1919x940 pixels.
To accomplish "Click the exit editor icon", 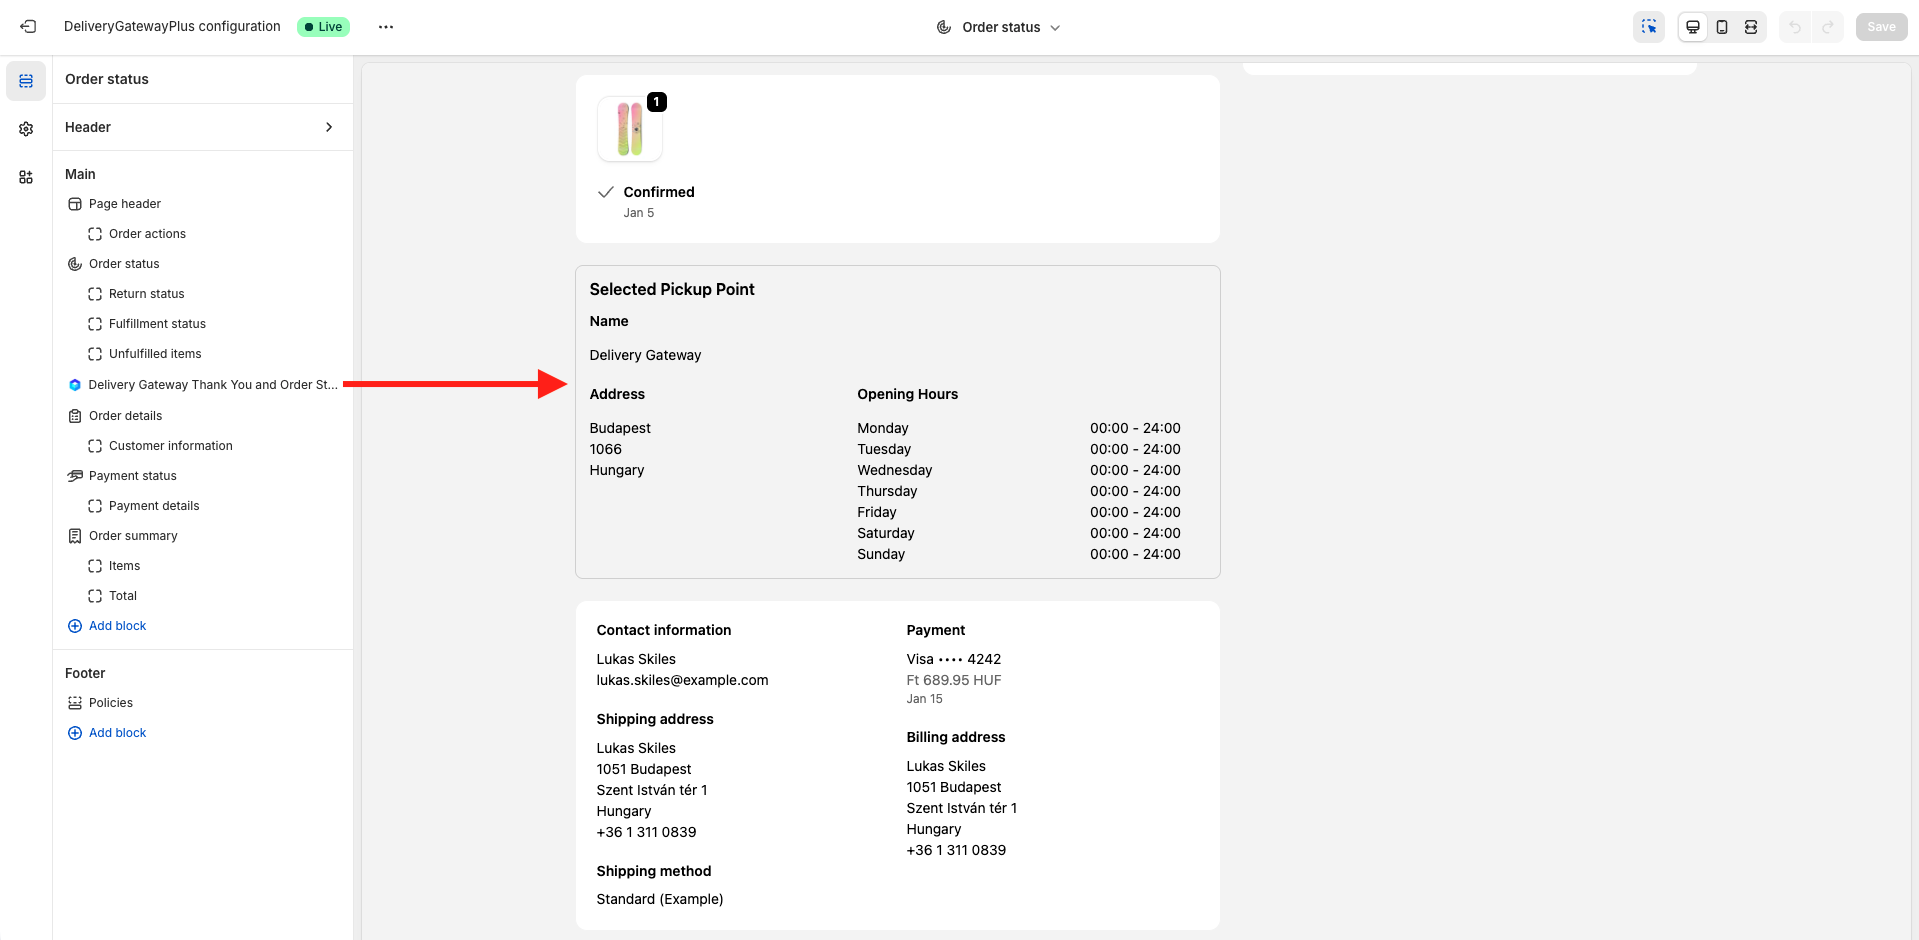I will click(x=28, y=27).
